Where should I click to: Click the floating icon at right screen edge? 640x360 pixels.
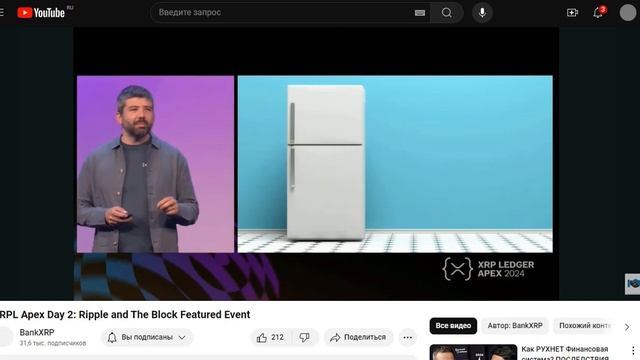pyautogui.click(x=633, y=284)
